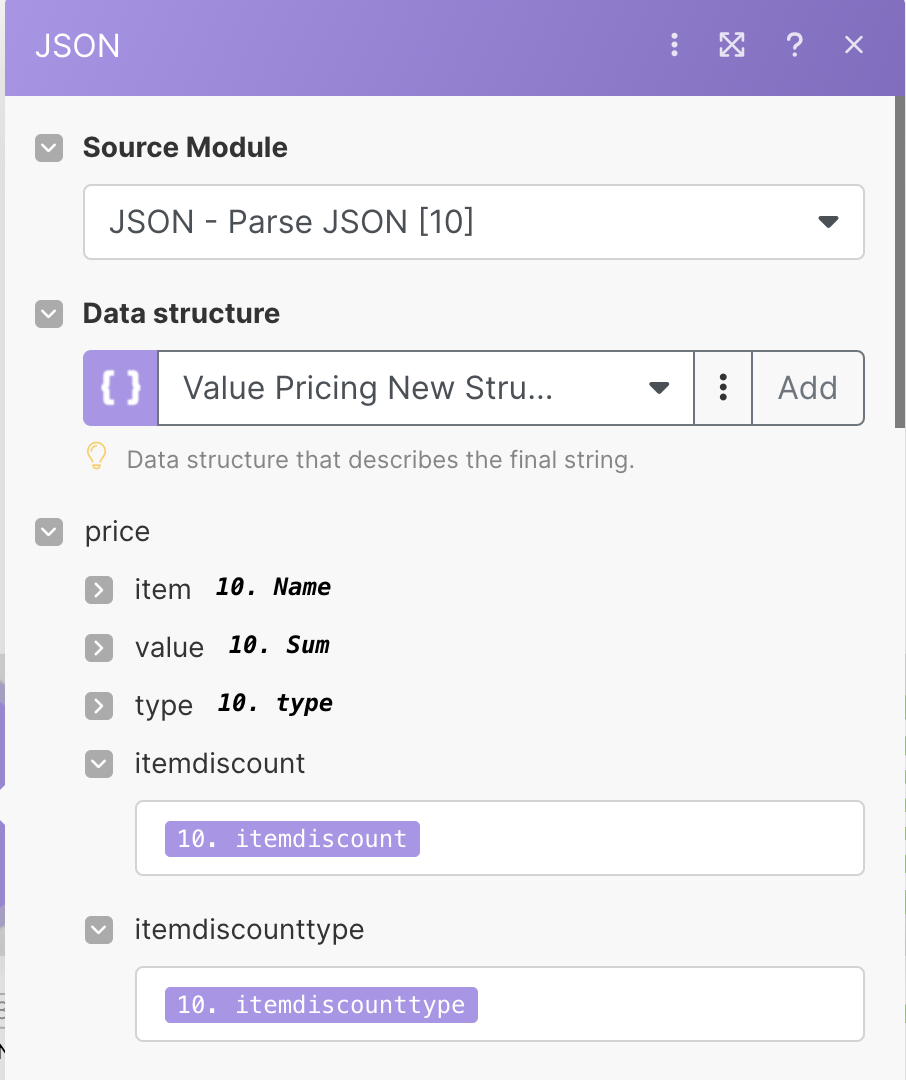906x1080 pixels.
Task: Click the panel's vertical scrollbar
Action: (900, 262)
